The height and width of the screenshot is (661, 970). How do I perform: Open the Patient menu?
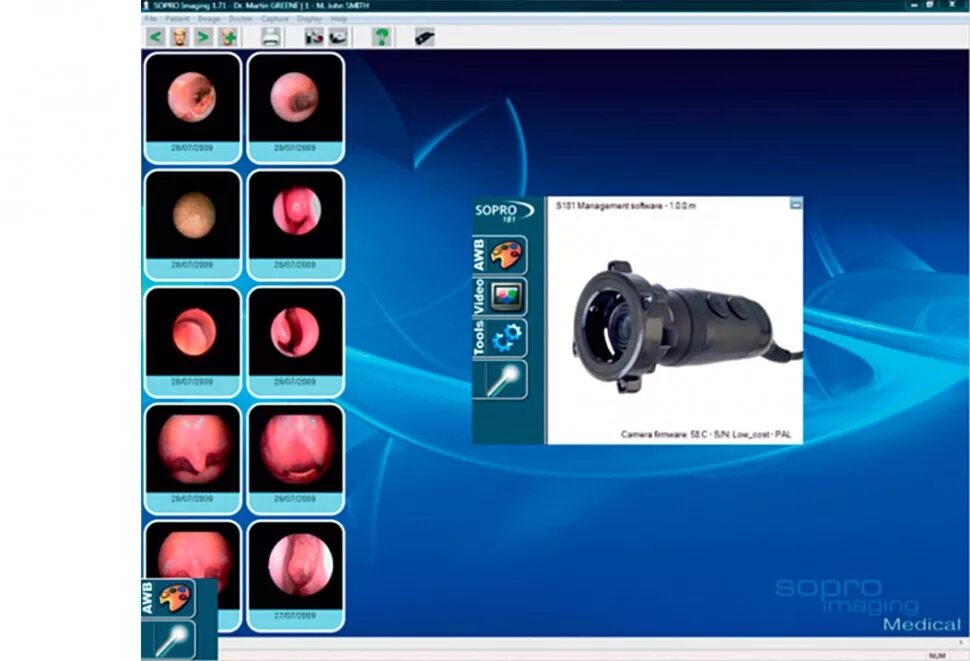pyautogui.click(x=177, y=19)
